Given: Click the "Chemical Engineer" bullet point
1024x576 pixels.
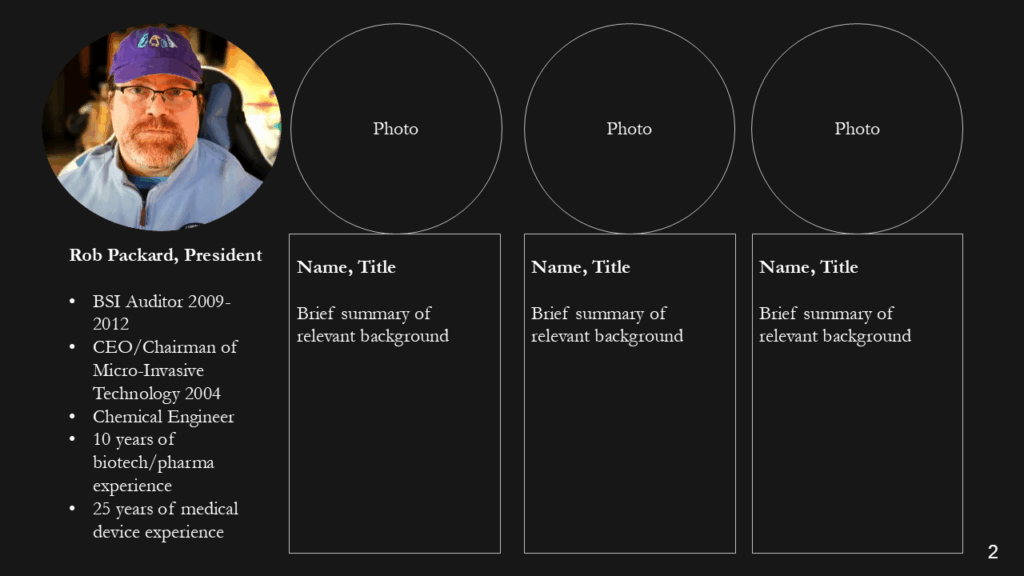Looking at the screenshot, I should click(x=163, y=417).
